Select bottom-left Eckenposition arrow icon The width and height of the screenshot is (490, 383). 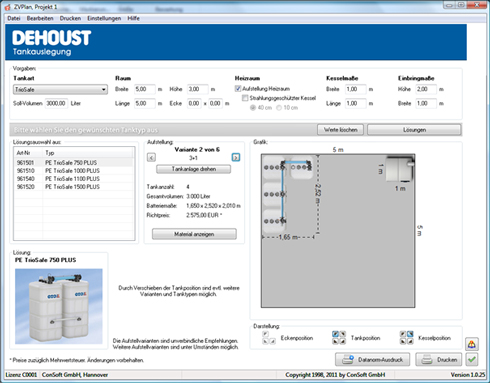pos(265,341)
